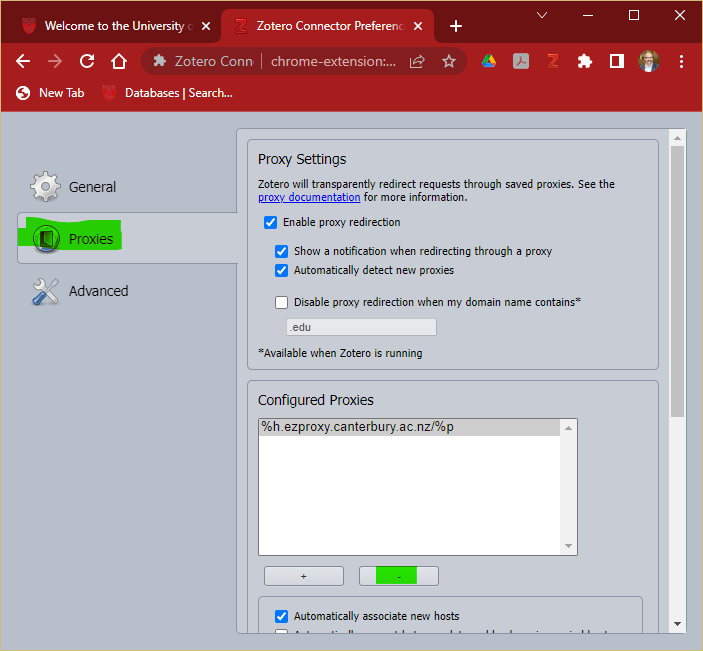Viewport: 703px width, 651px height.
Task: Add a new proxy with plus button
Action: click(304, 576)
